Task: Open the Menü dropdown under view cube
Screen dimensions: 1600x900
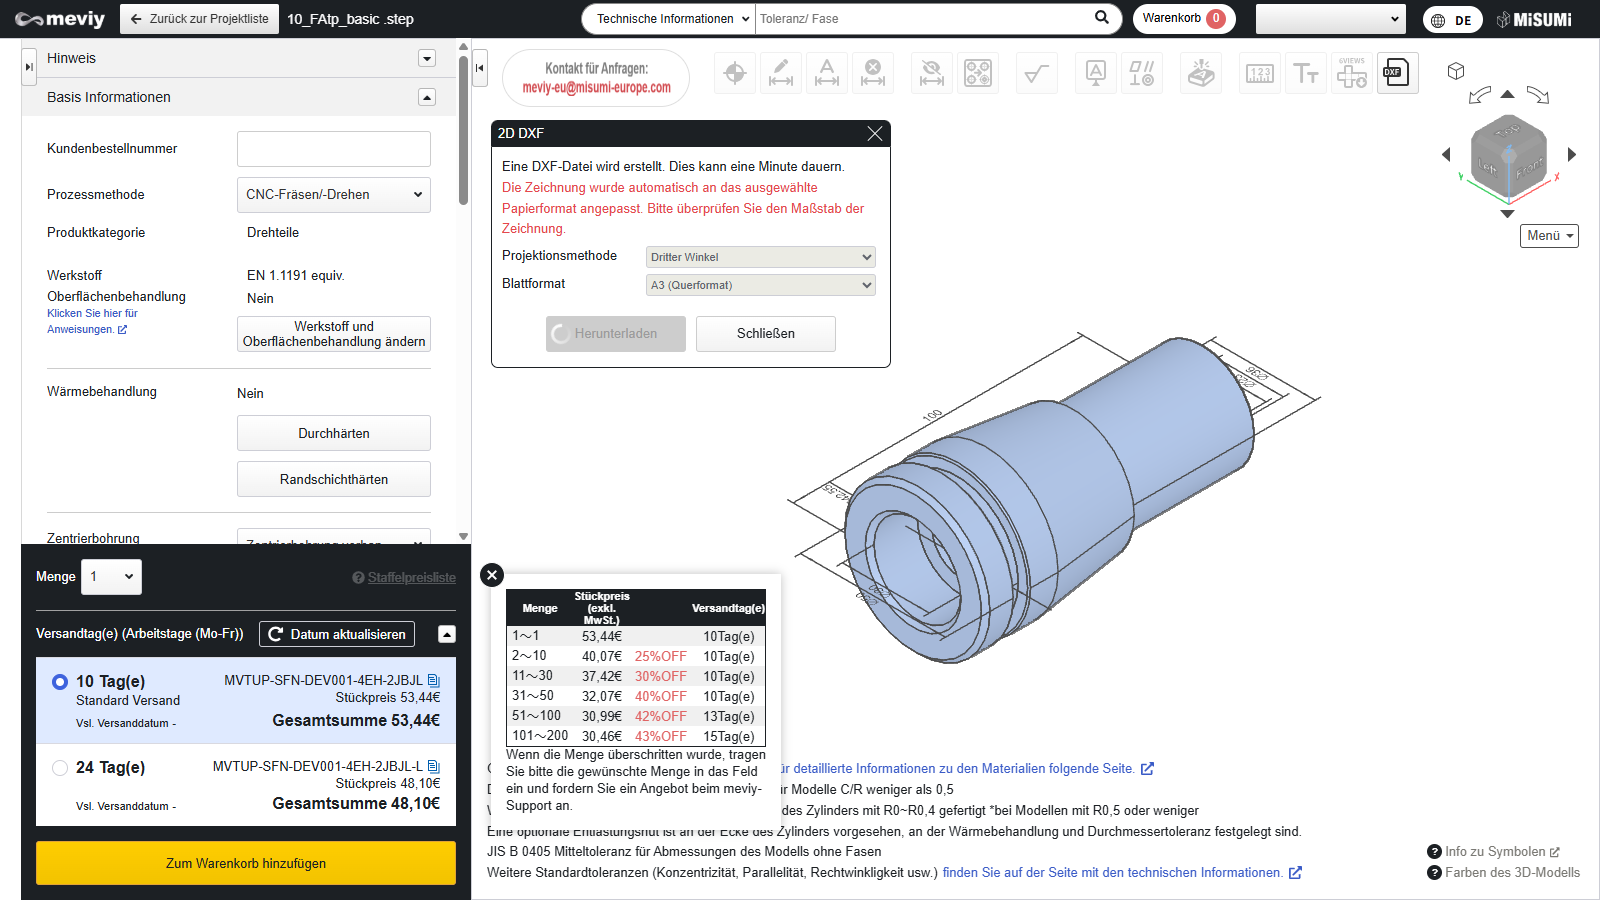Action: click(x=1549, y=236)
